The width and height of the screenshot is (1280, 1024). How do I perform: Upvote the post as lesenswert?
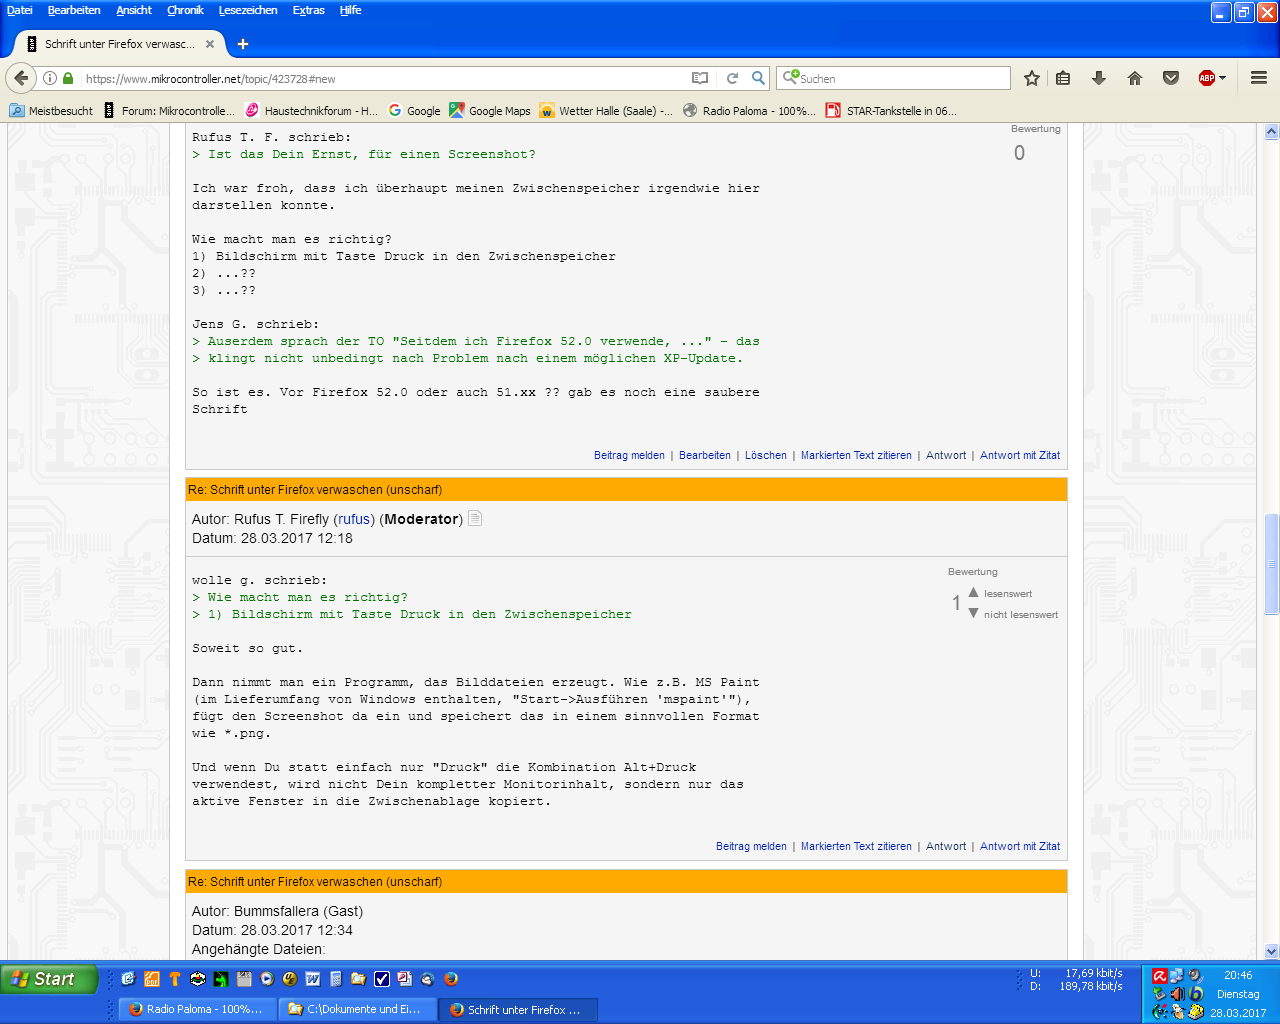click(x=973, y=593)
